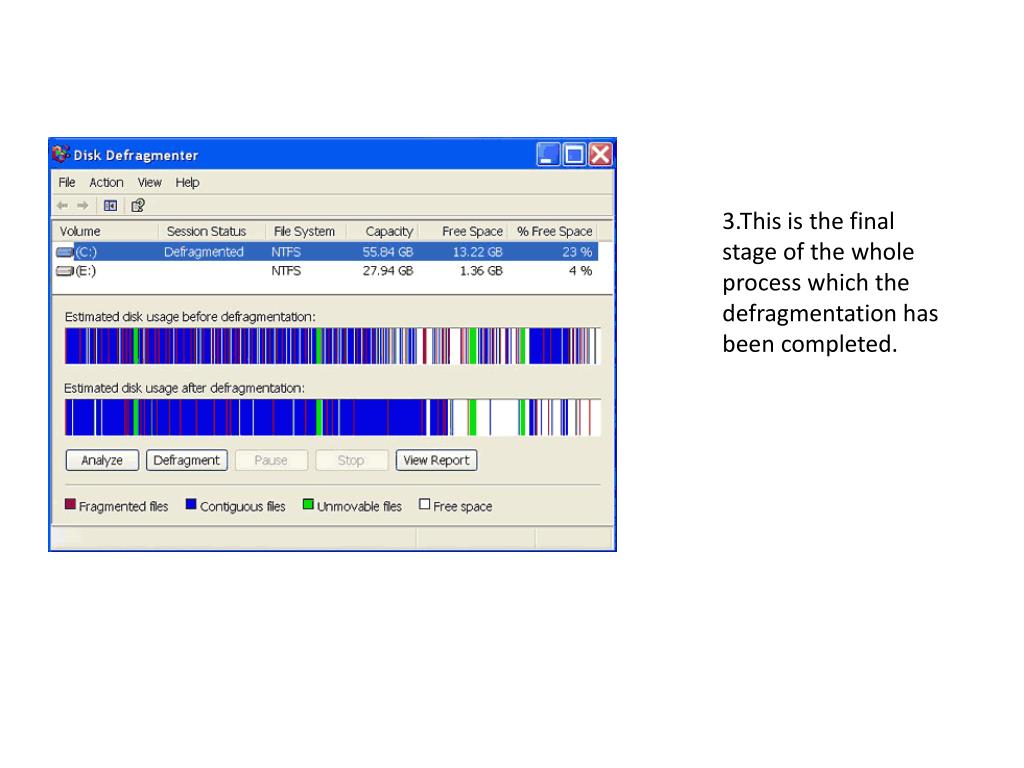Click the after defragmentation disk usage bar
Viewport: 1024px width, 768px height.
[x=332, y=417]
